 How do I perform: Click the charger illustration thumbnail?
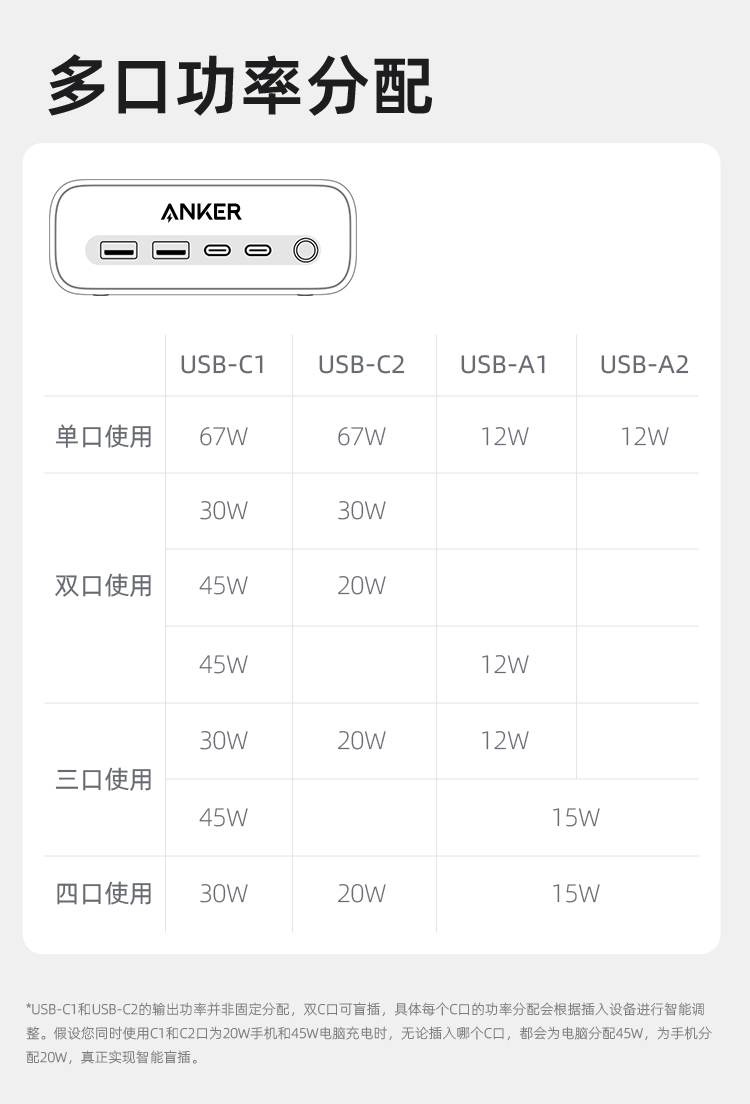pos(203,237)
